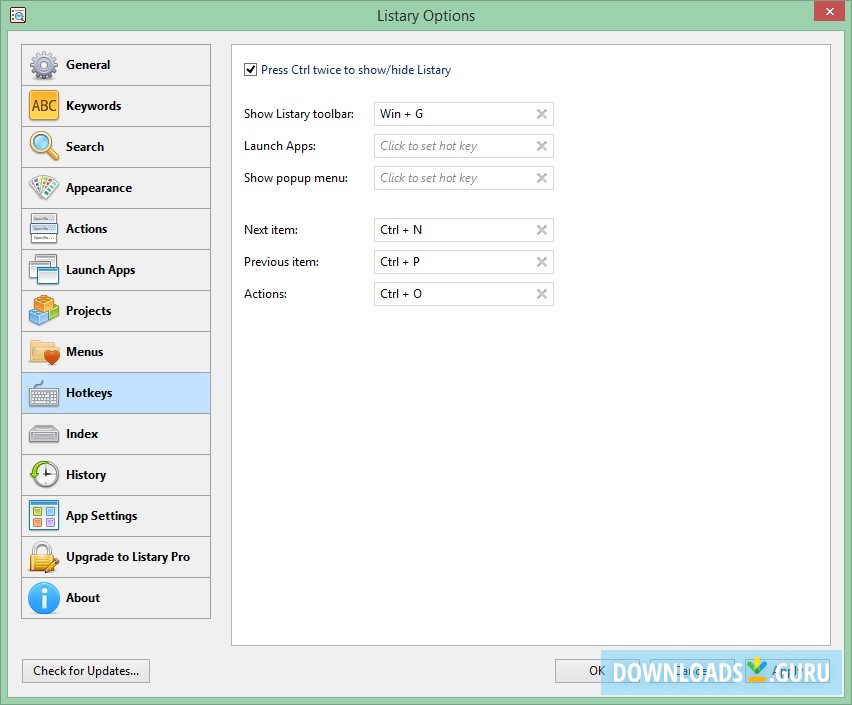Uncheck Press Ctrl twice to show/hide Listary
Screen dimensions: 852x705
pyautogui.click(x=250, y=70)
